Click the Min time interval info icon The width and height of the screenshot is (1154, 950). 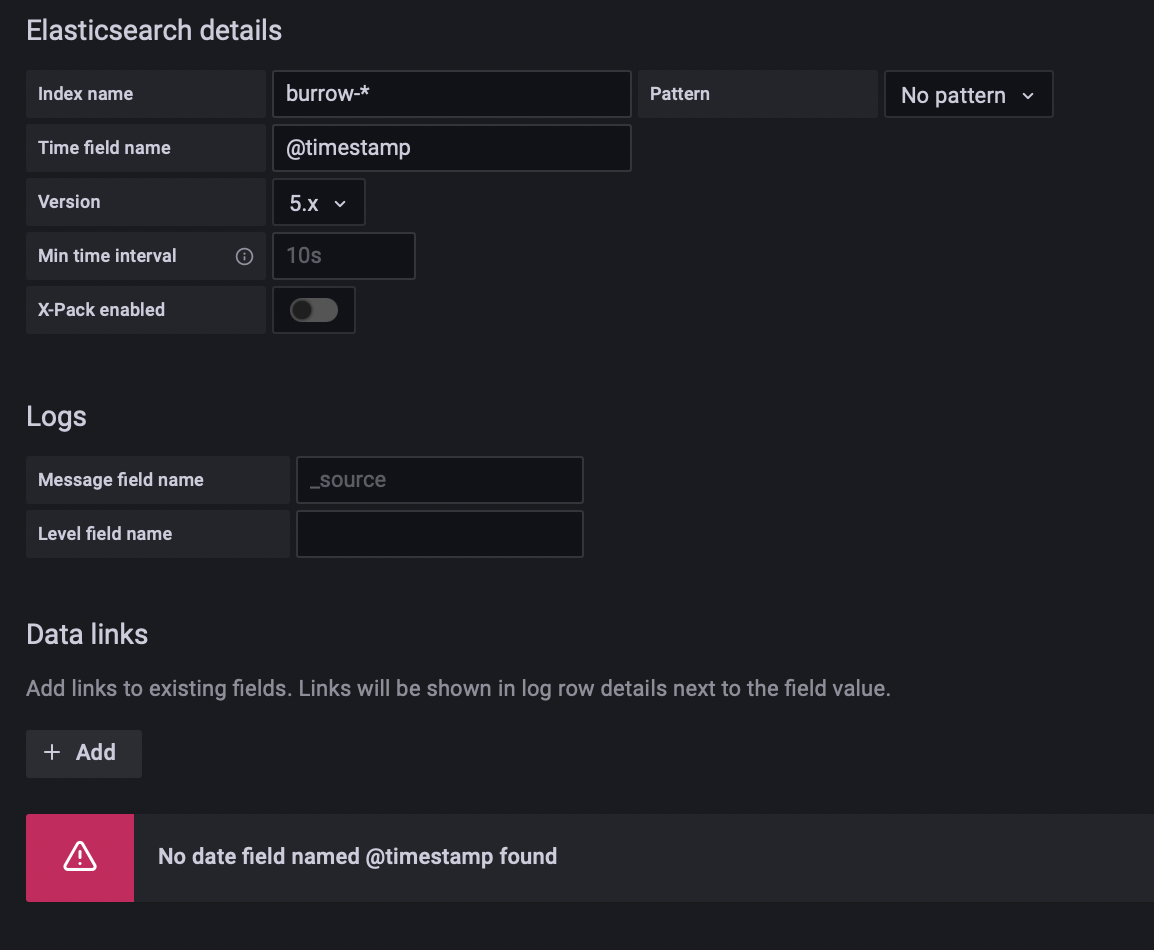[x=244, y=256]
